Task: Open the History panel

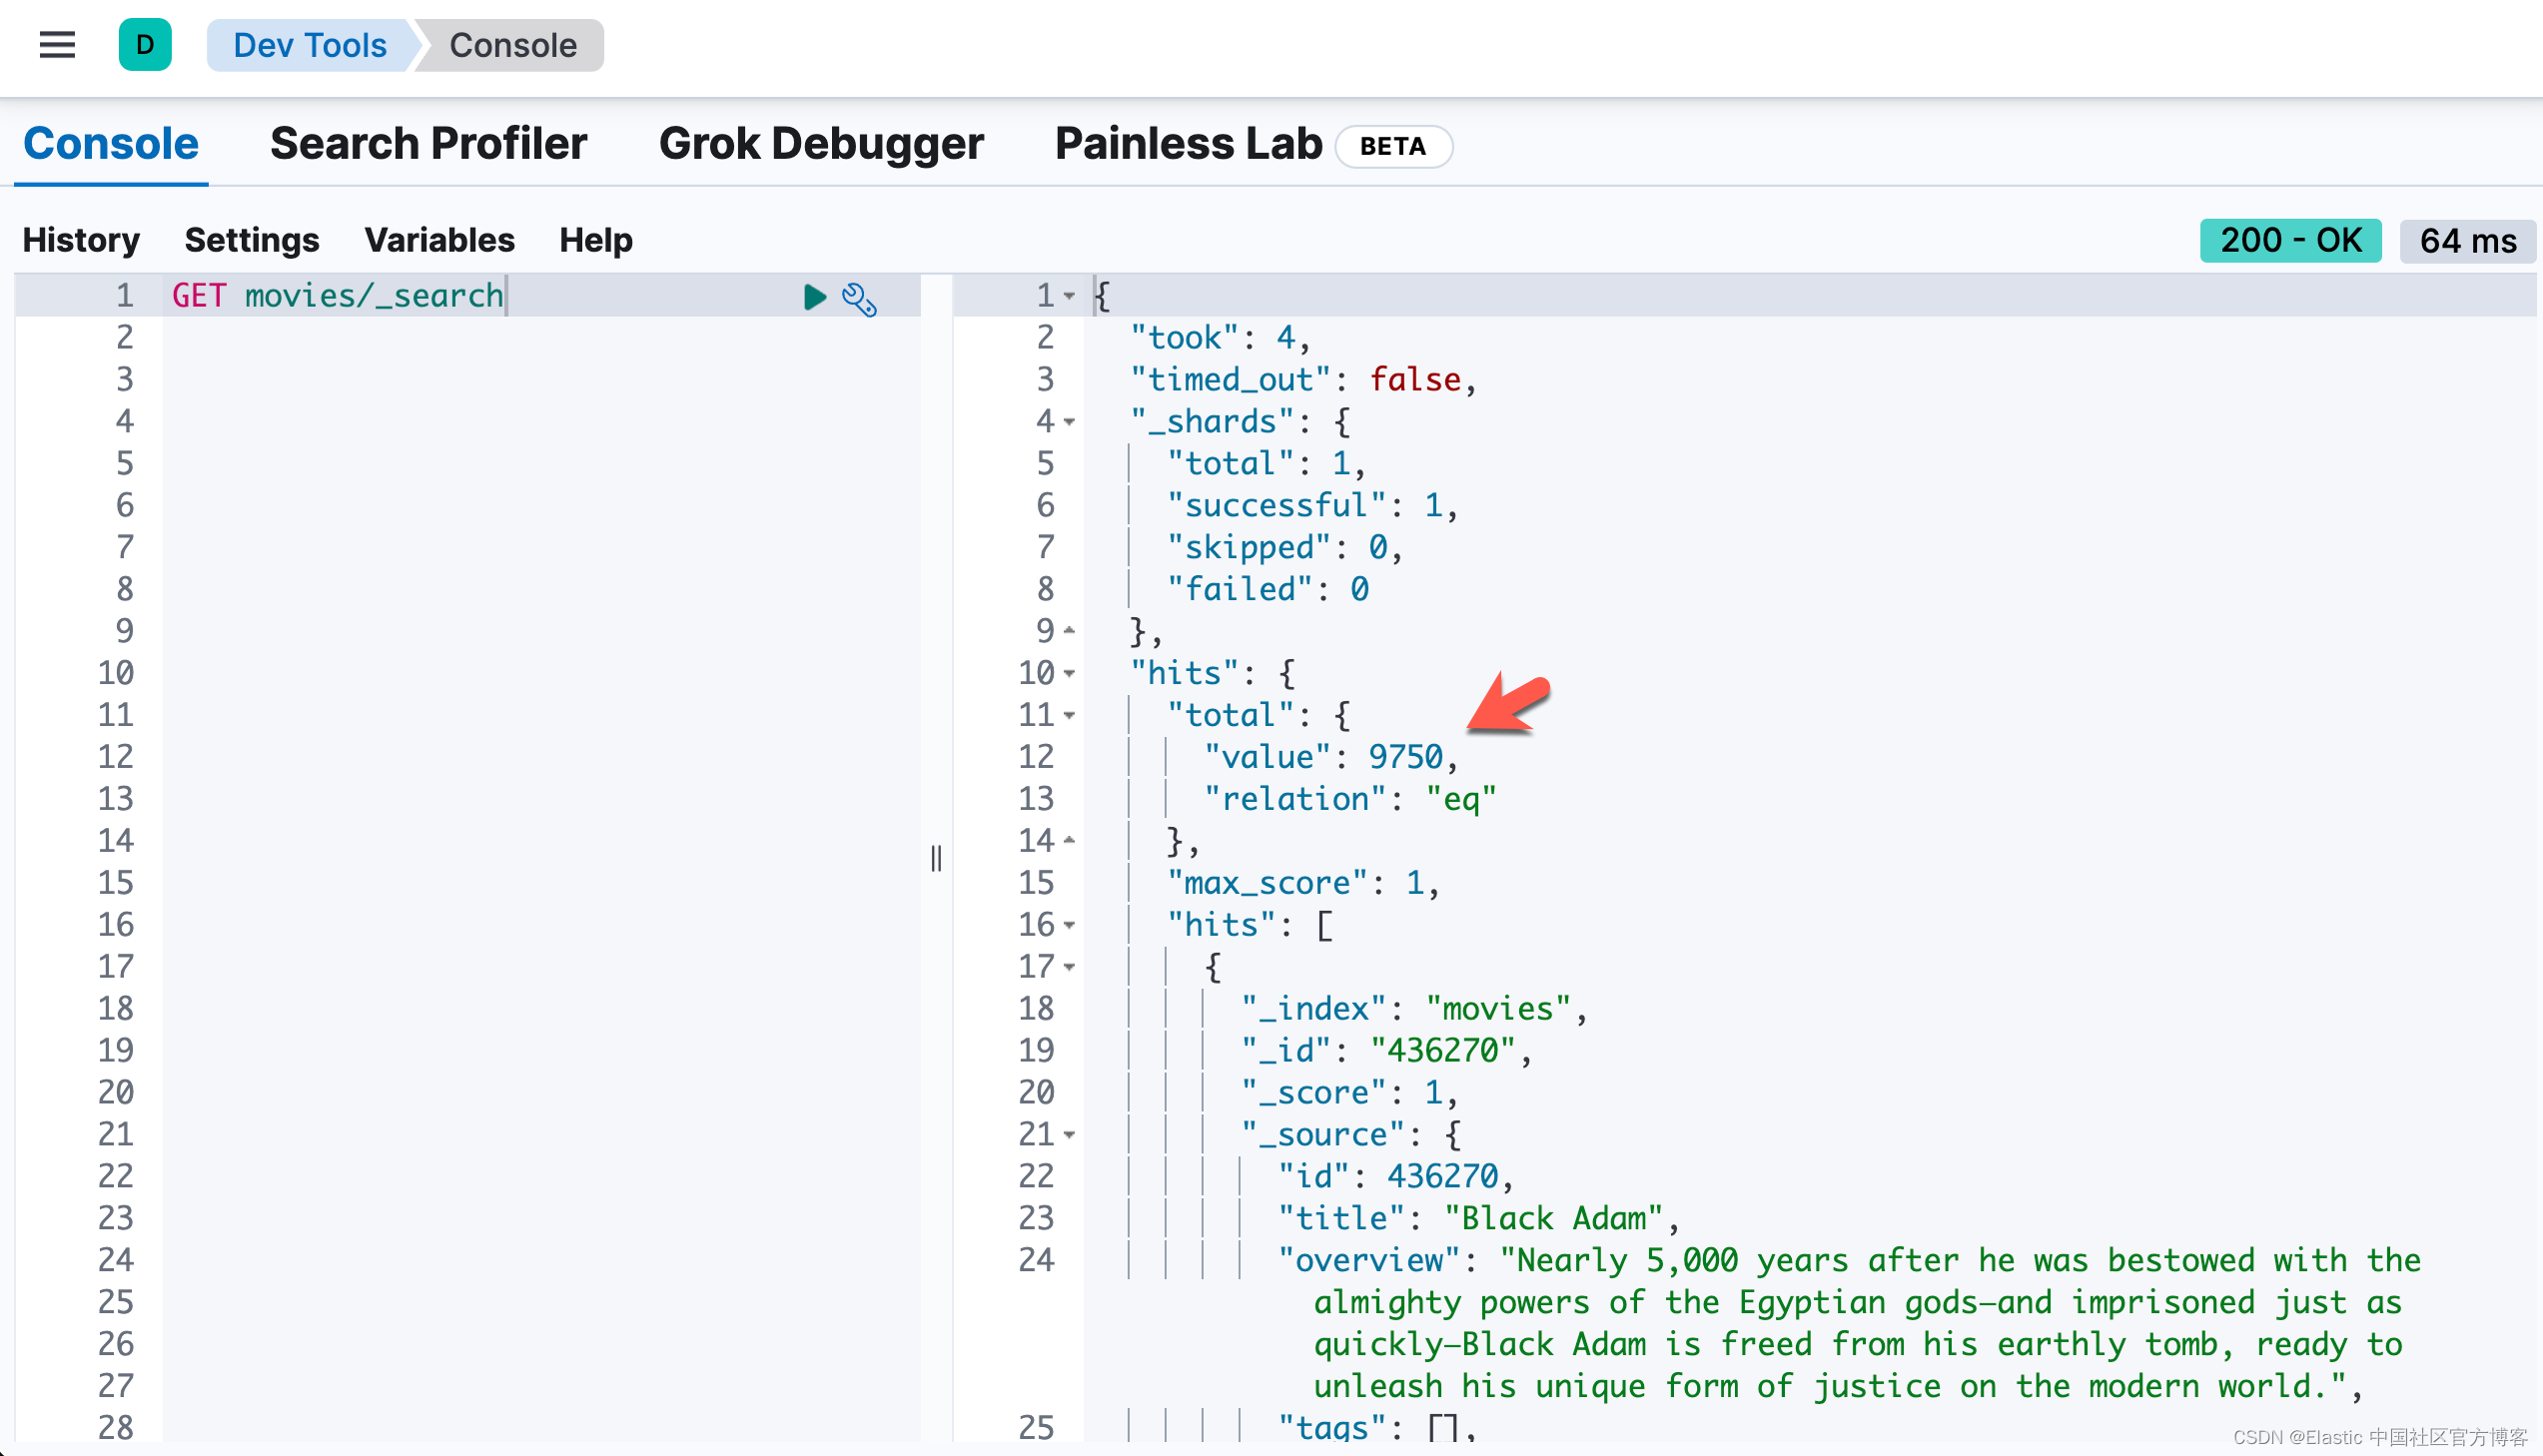Action: pyautogui.click(x=81, y=240)
